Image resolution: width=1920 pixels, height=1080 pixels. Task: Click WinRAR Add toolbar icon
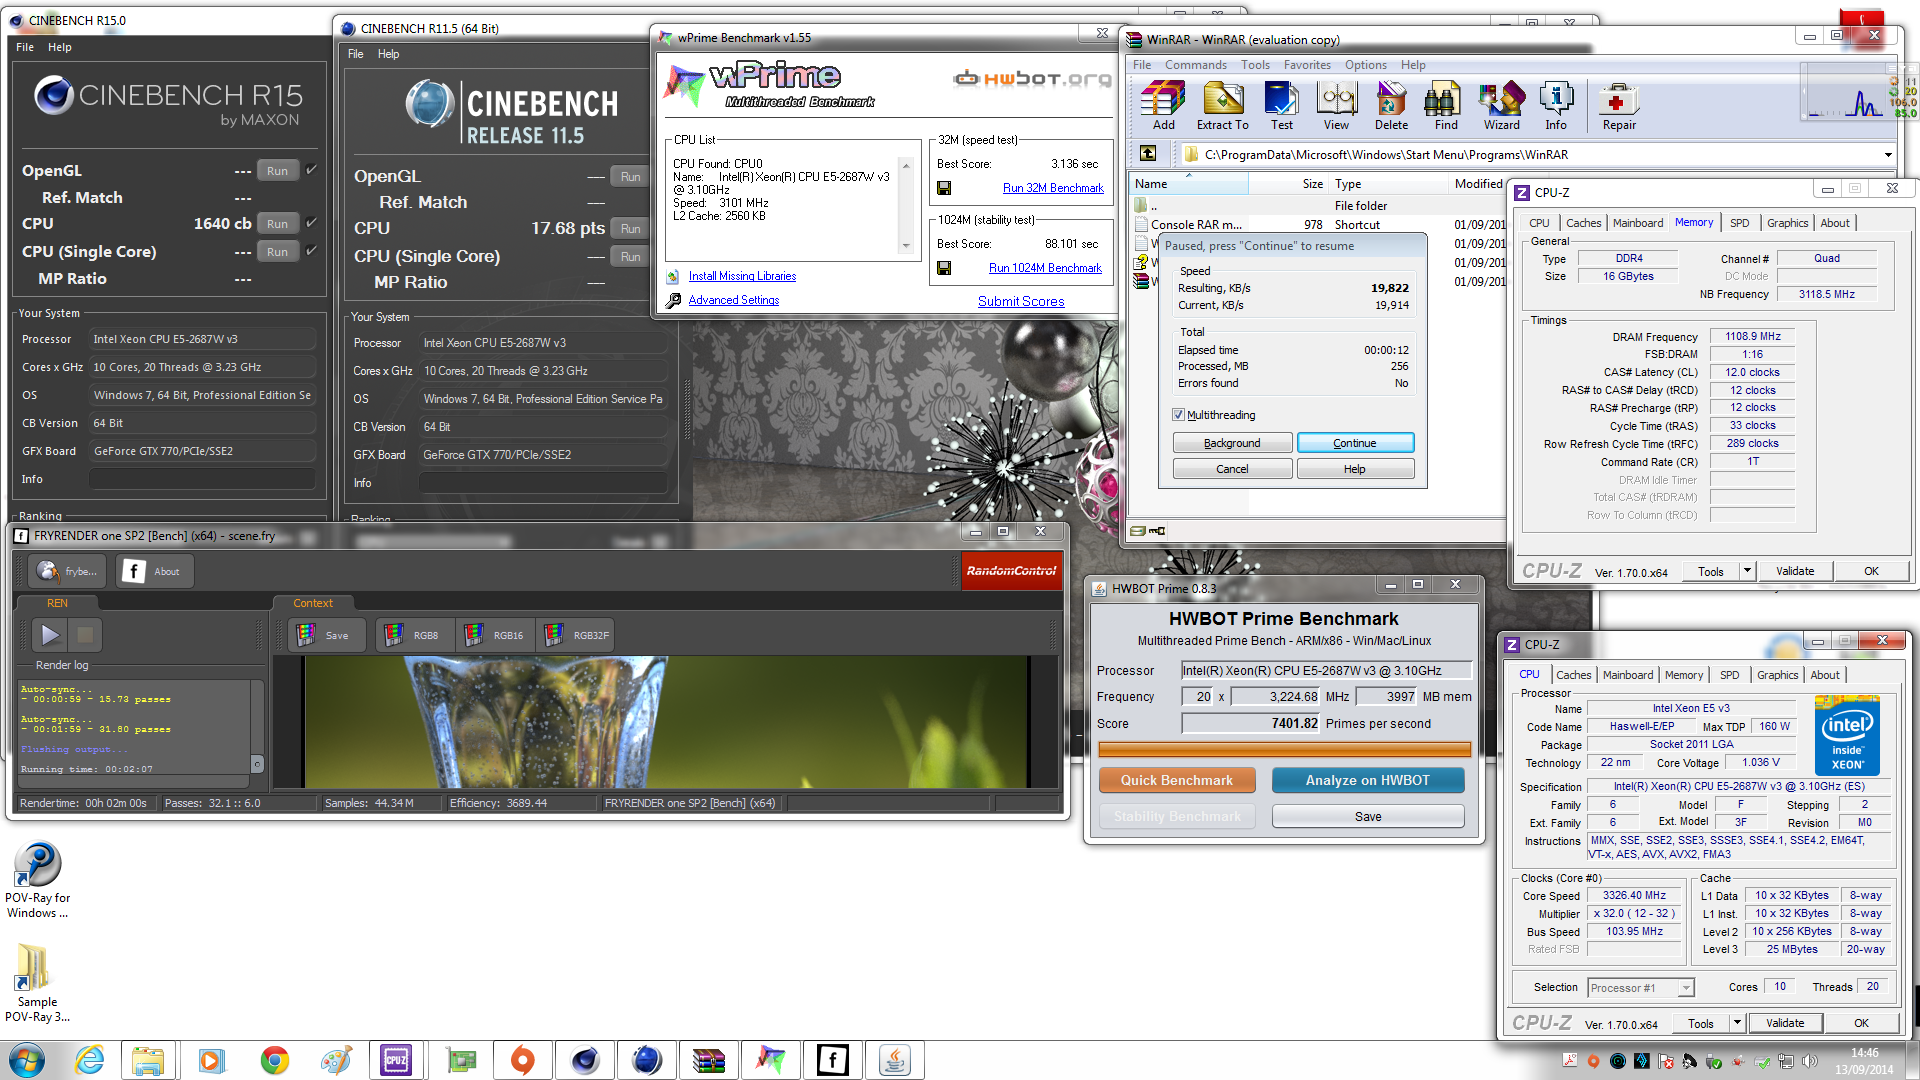click(x=1163, y=107)
